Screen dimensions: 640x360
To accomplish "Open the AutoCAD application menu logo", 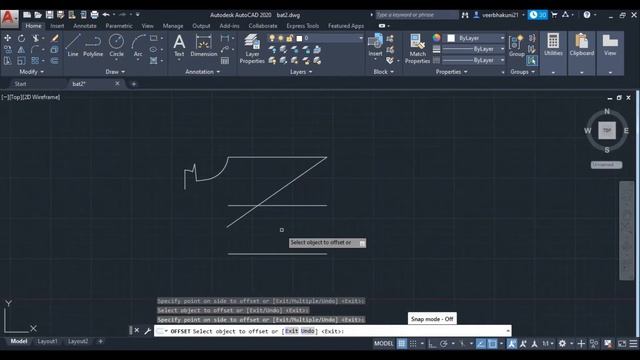I will [9, 18].
